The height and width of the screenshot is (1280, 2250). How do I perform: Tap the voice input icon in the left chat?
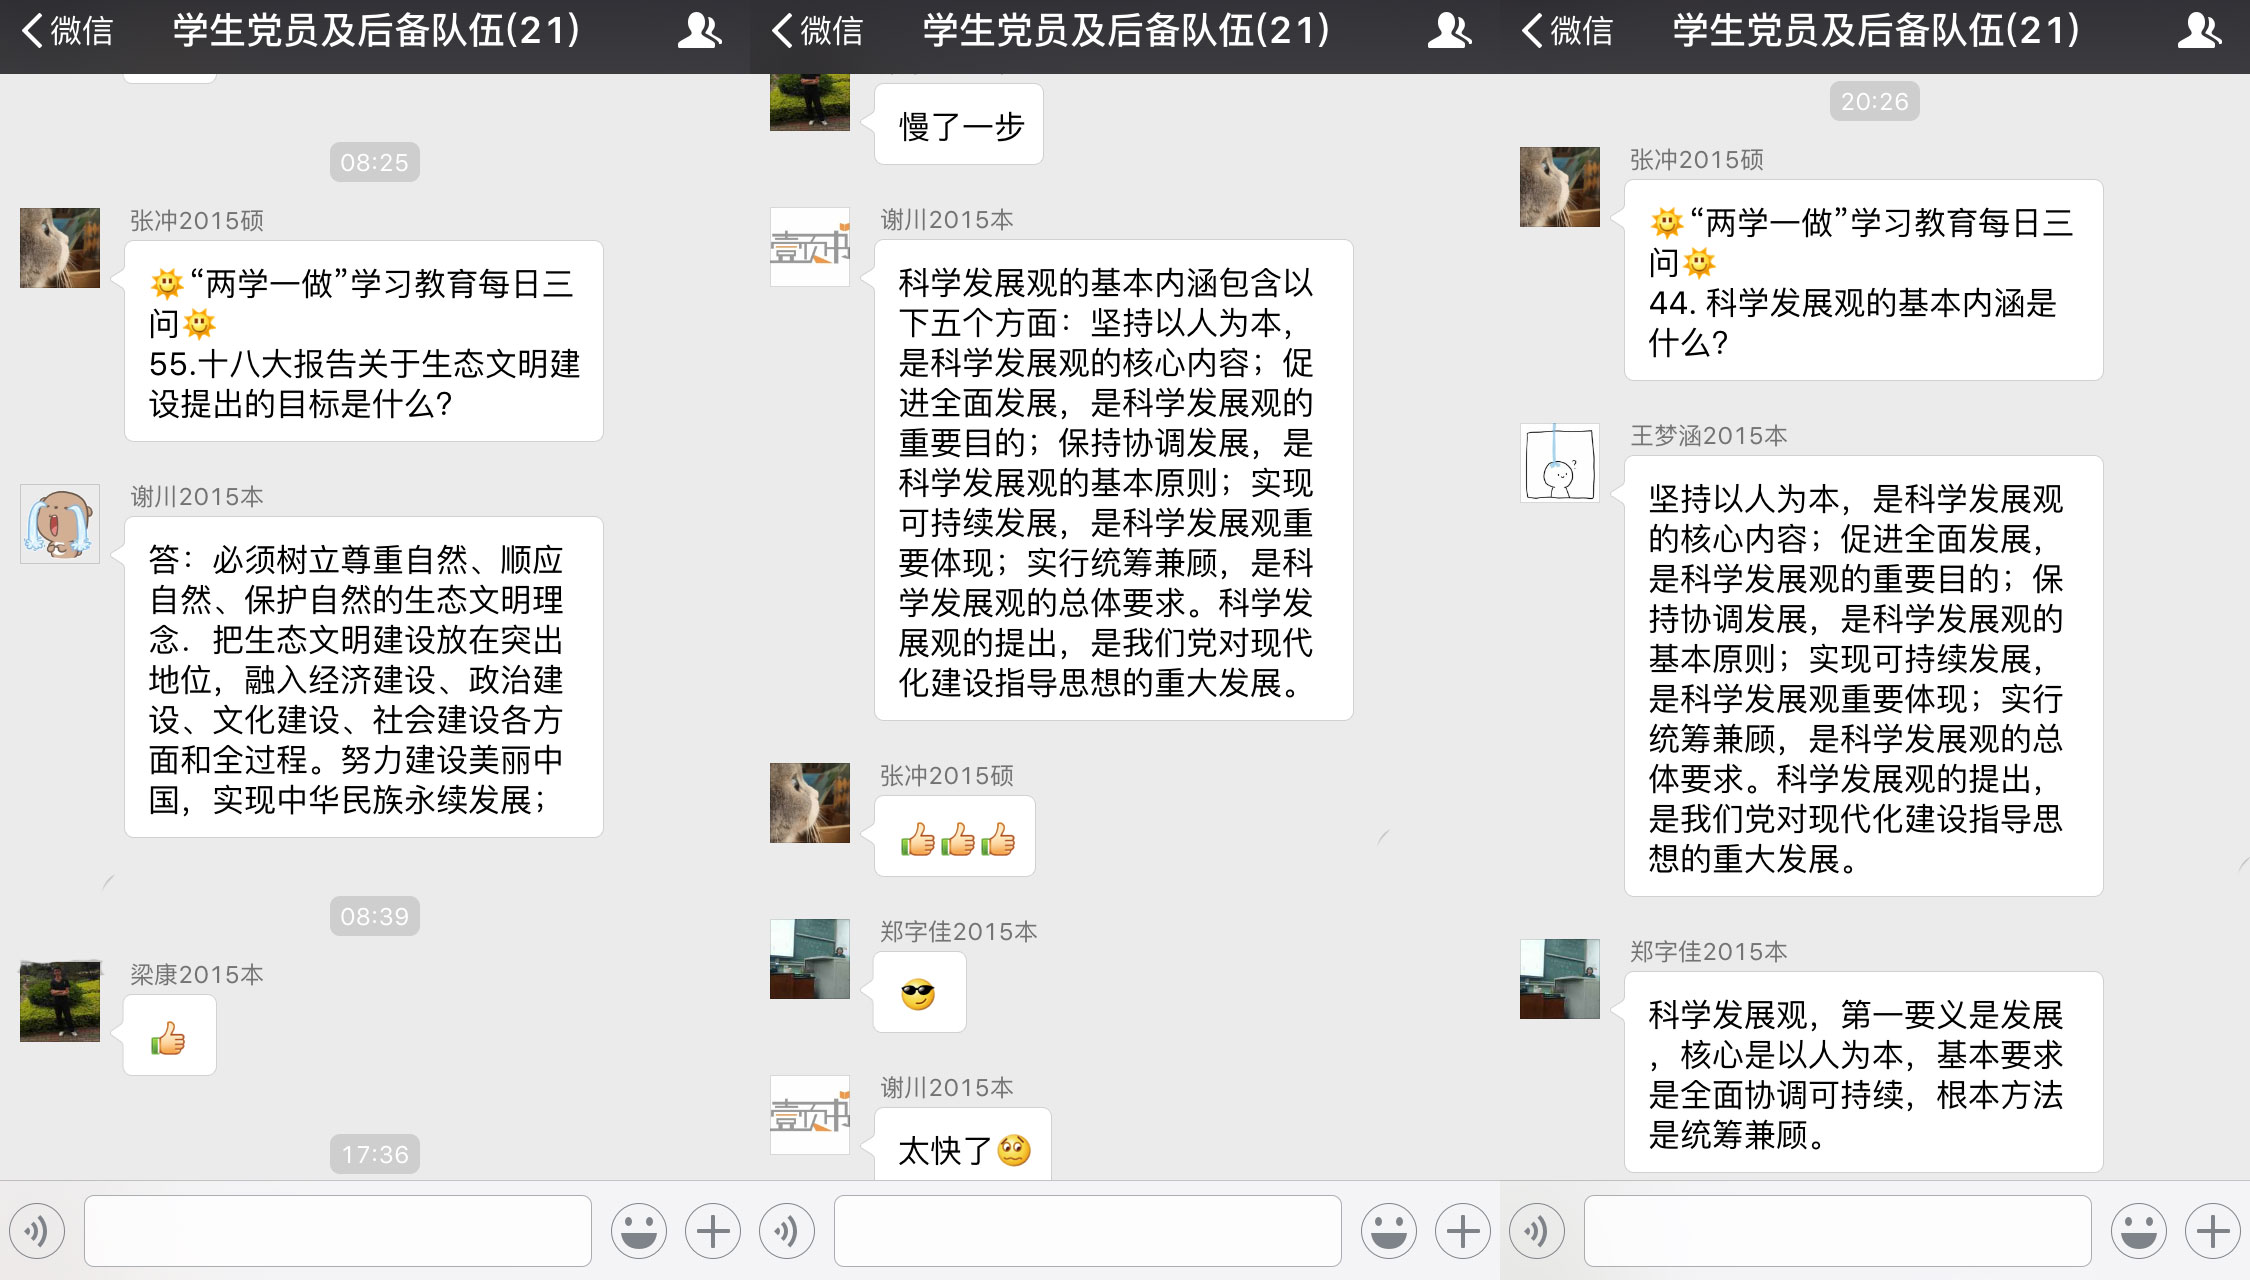pyautogui.click(x=37, y=1231)
